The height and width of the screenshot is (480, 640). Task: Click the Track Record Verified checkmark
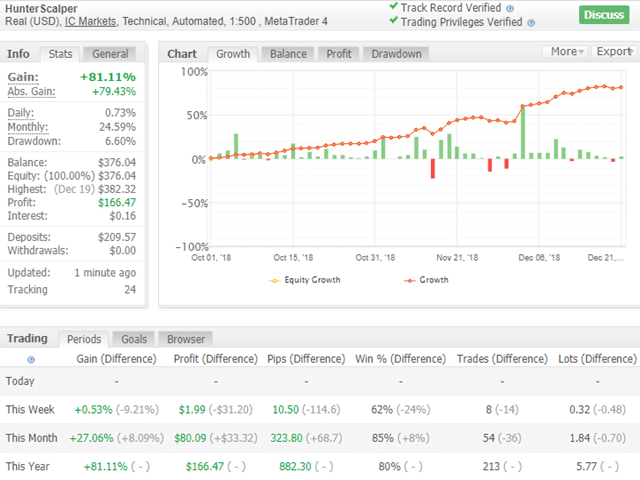[x=393, y=6]
